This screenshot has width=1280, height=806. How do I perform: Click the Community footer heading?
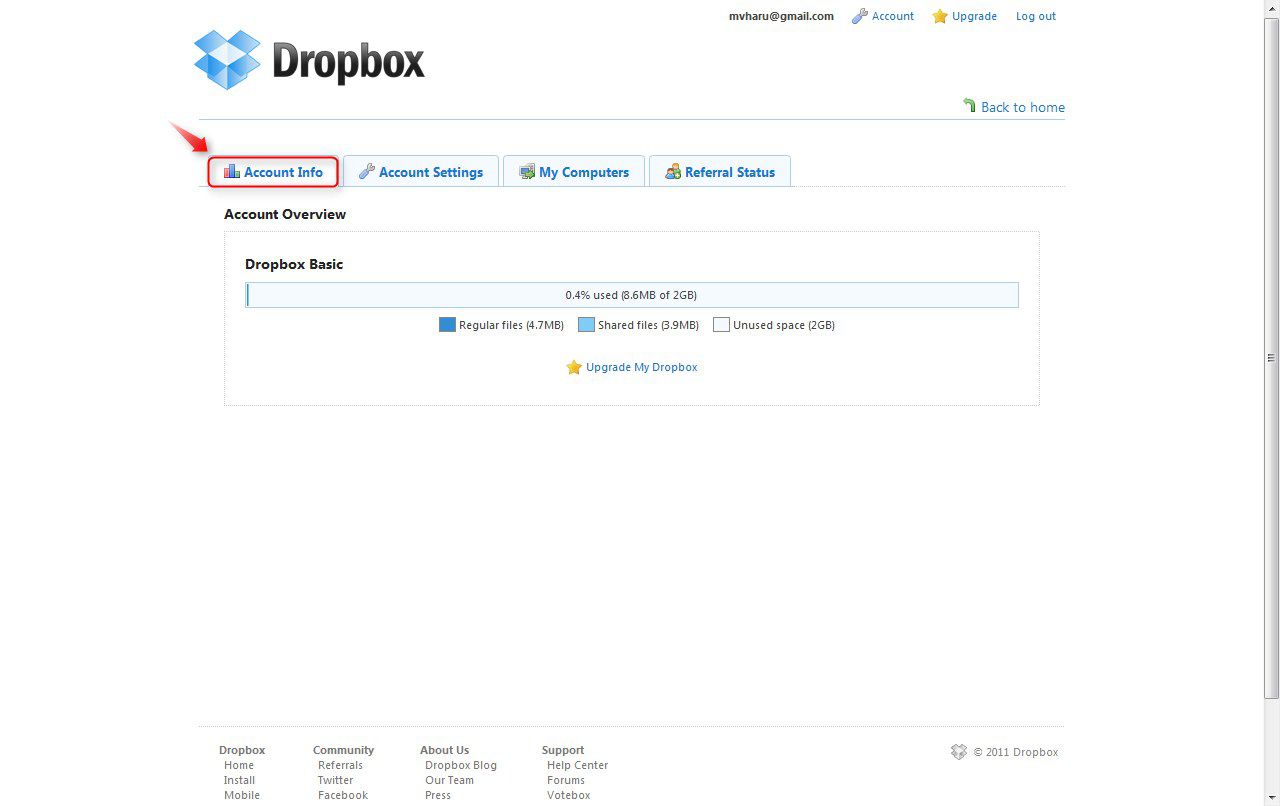pos(343,750)
